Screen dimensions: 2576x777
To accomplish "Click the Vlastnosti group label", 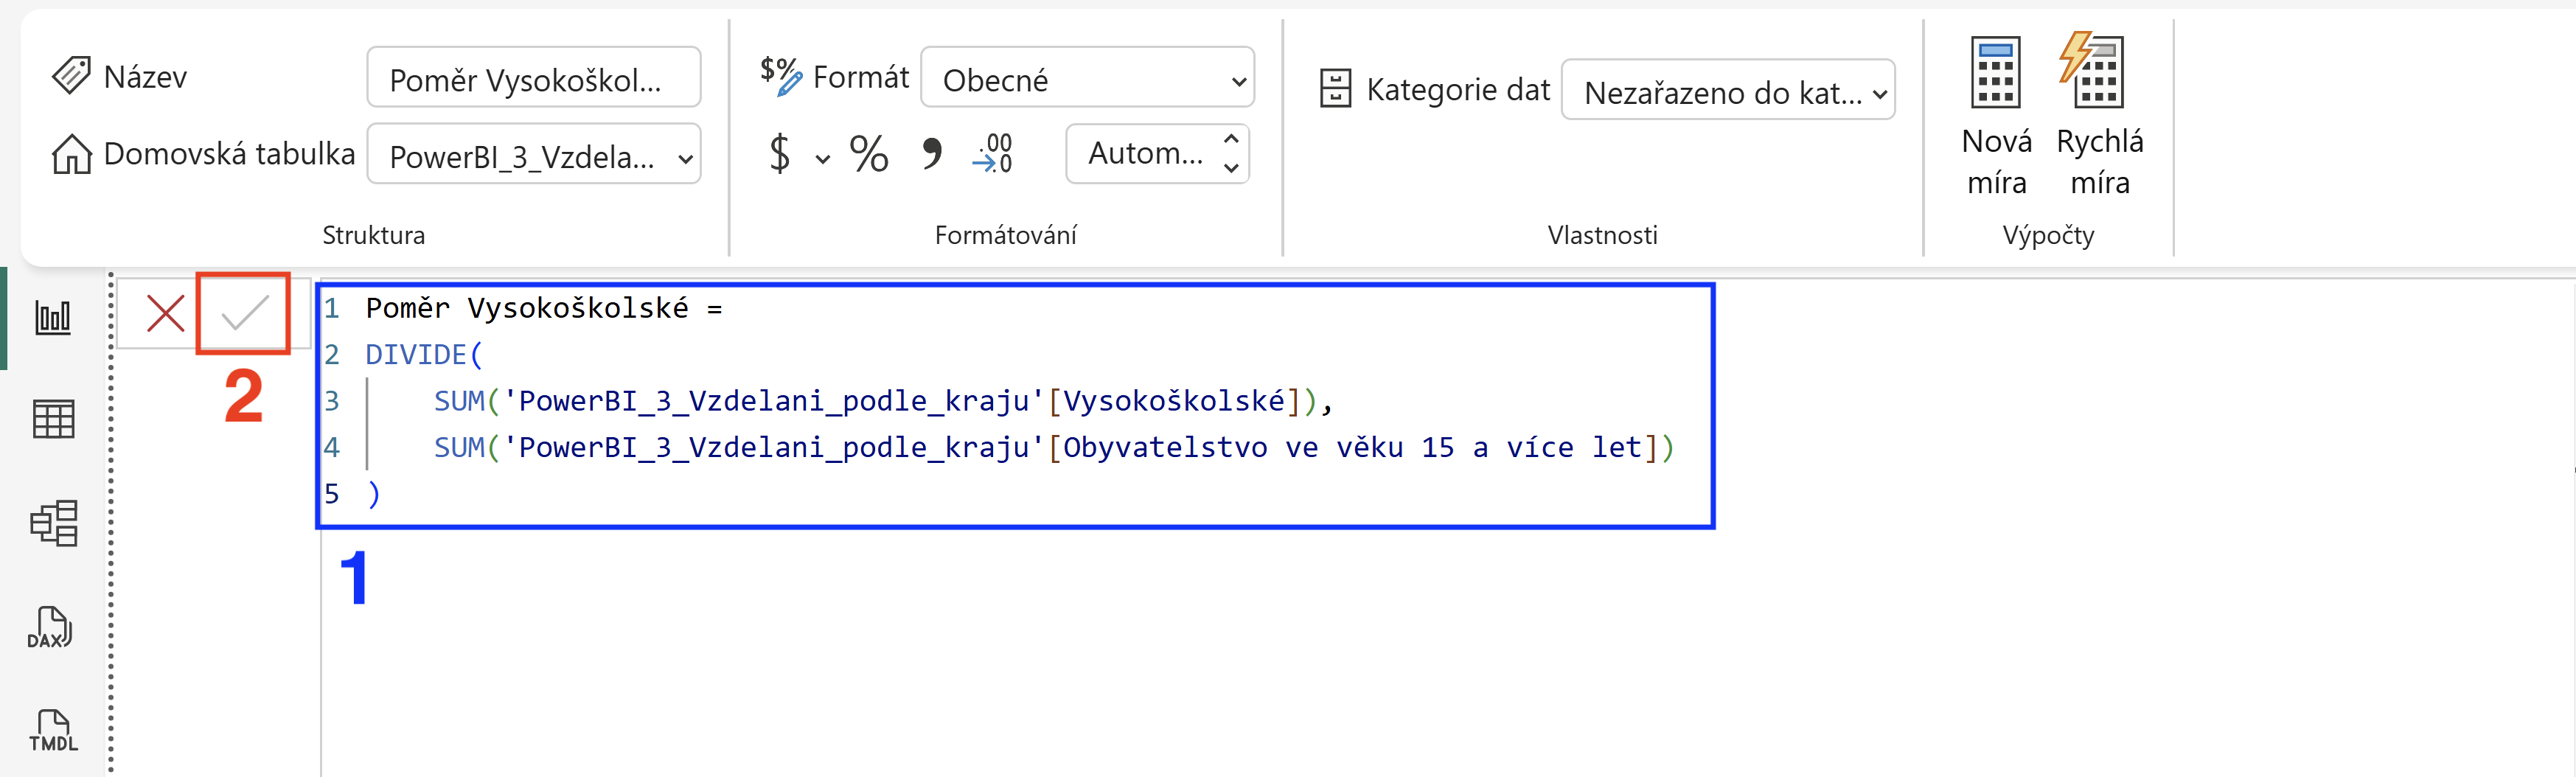I will tap(1602, 235).
